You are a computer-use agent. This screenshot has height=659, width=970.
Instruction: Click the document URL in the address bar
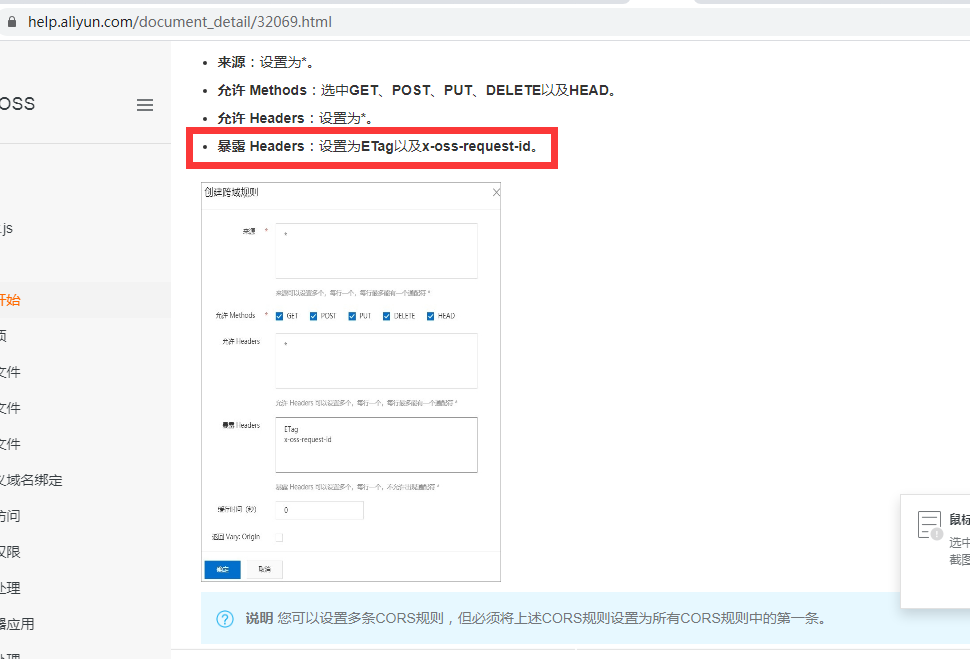(x=180, y=21)
